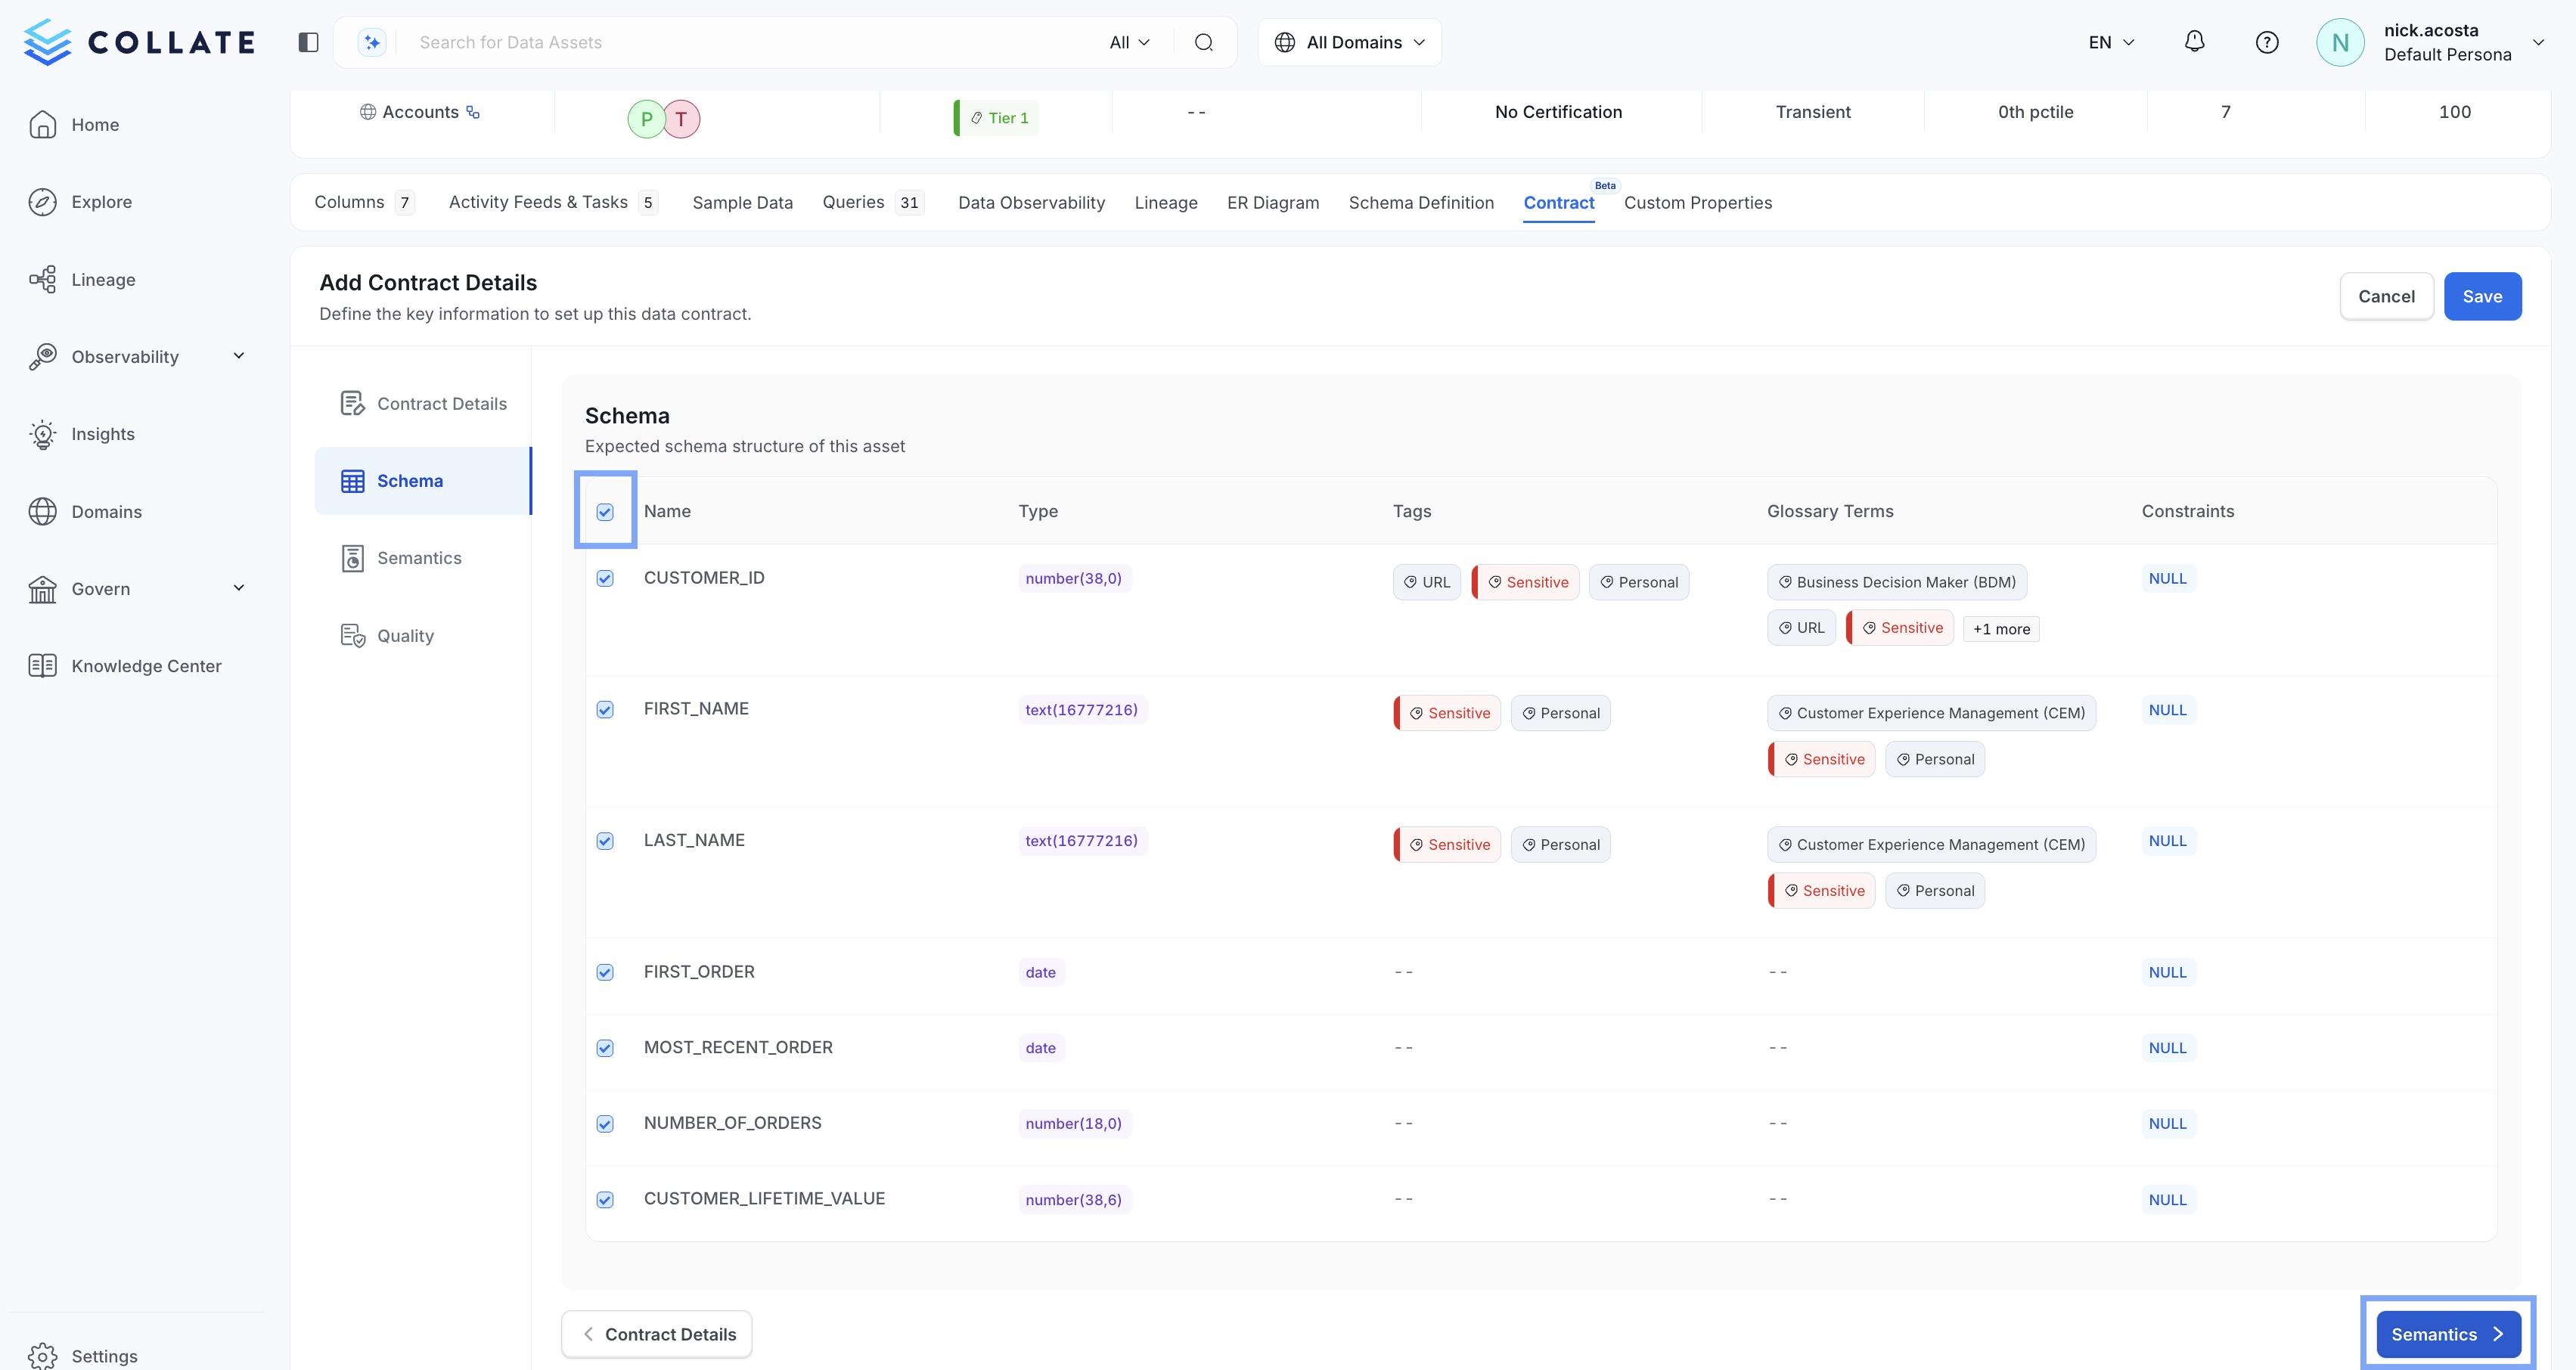Open notifications via the bell icon

tap(2194, 41)
